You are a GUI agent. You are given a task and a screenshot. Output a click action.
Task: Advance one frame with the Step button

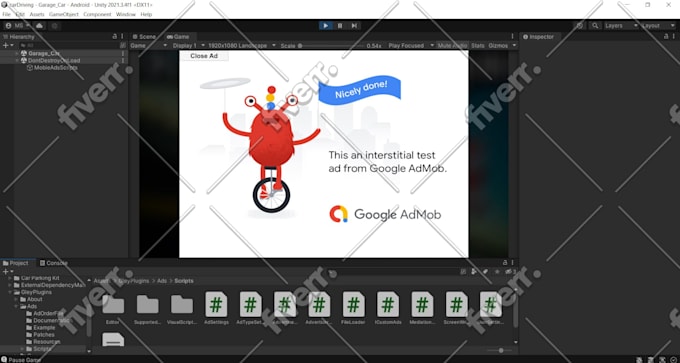(x=354, y=26)
